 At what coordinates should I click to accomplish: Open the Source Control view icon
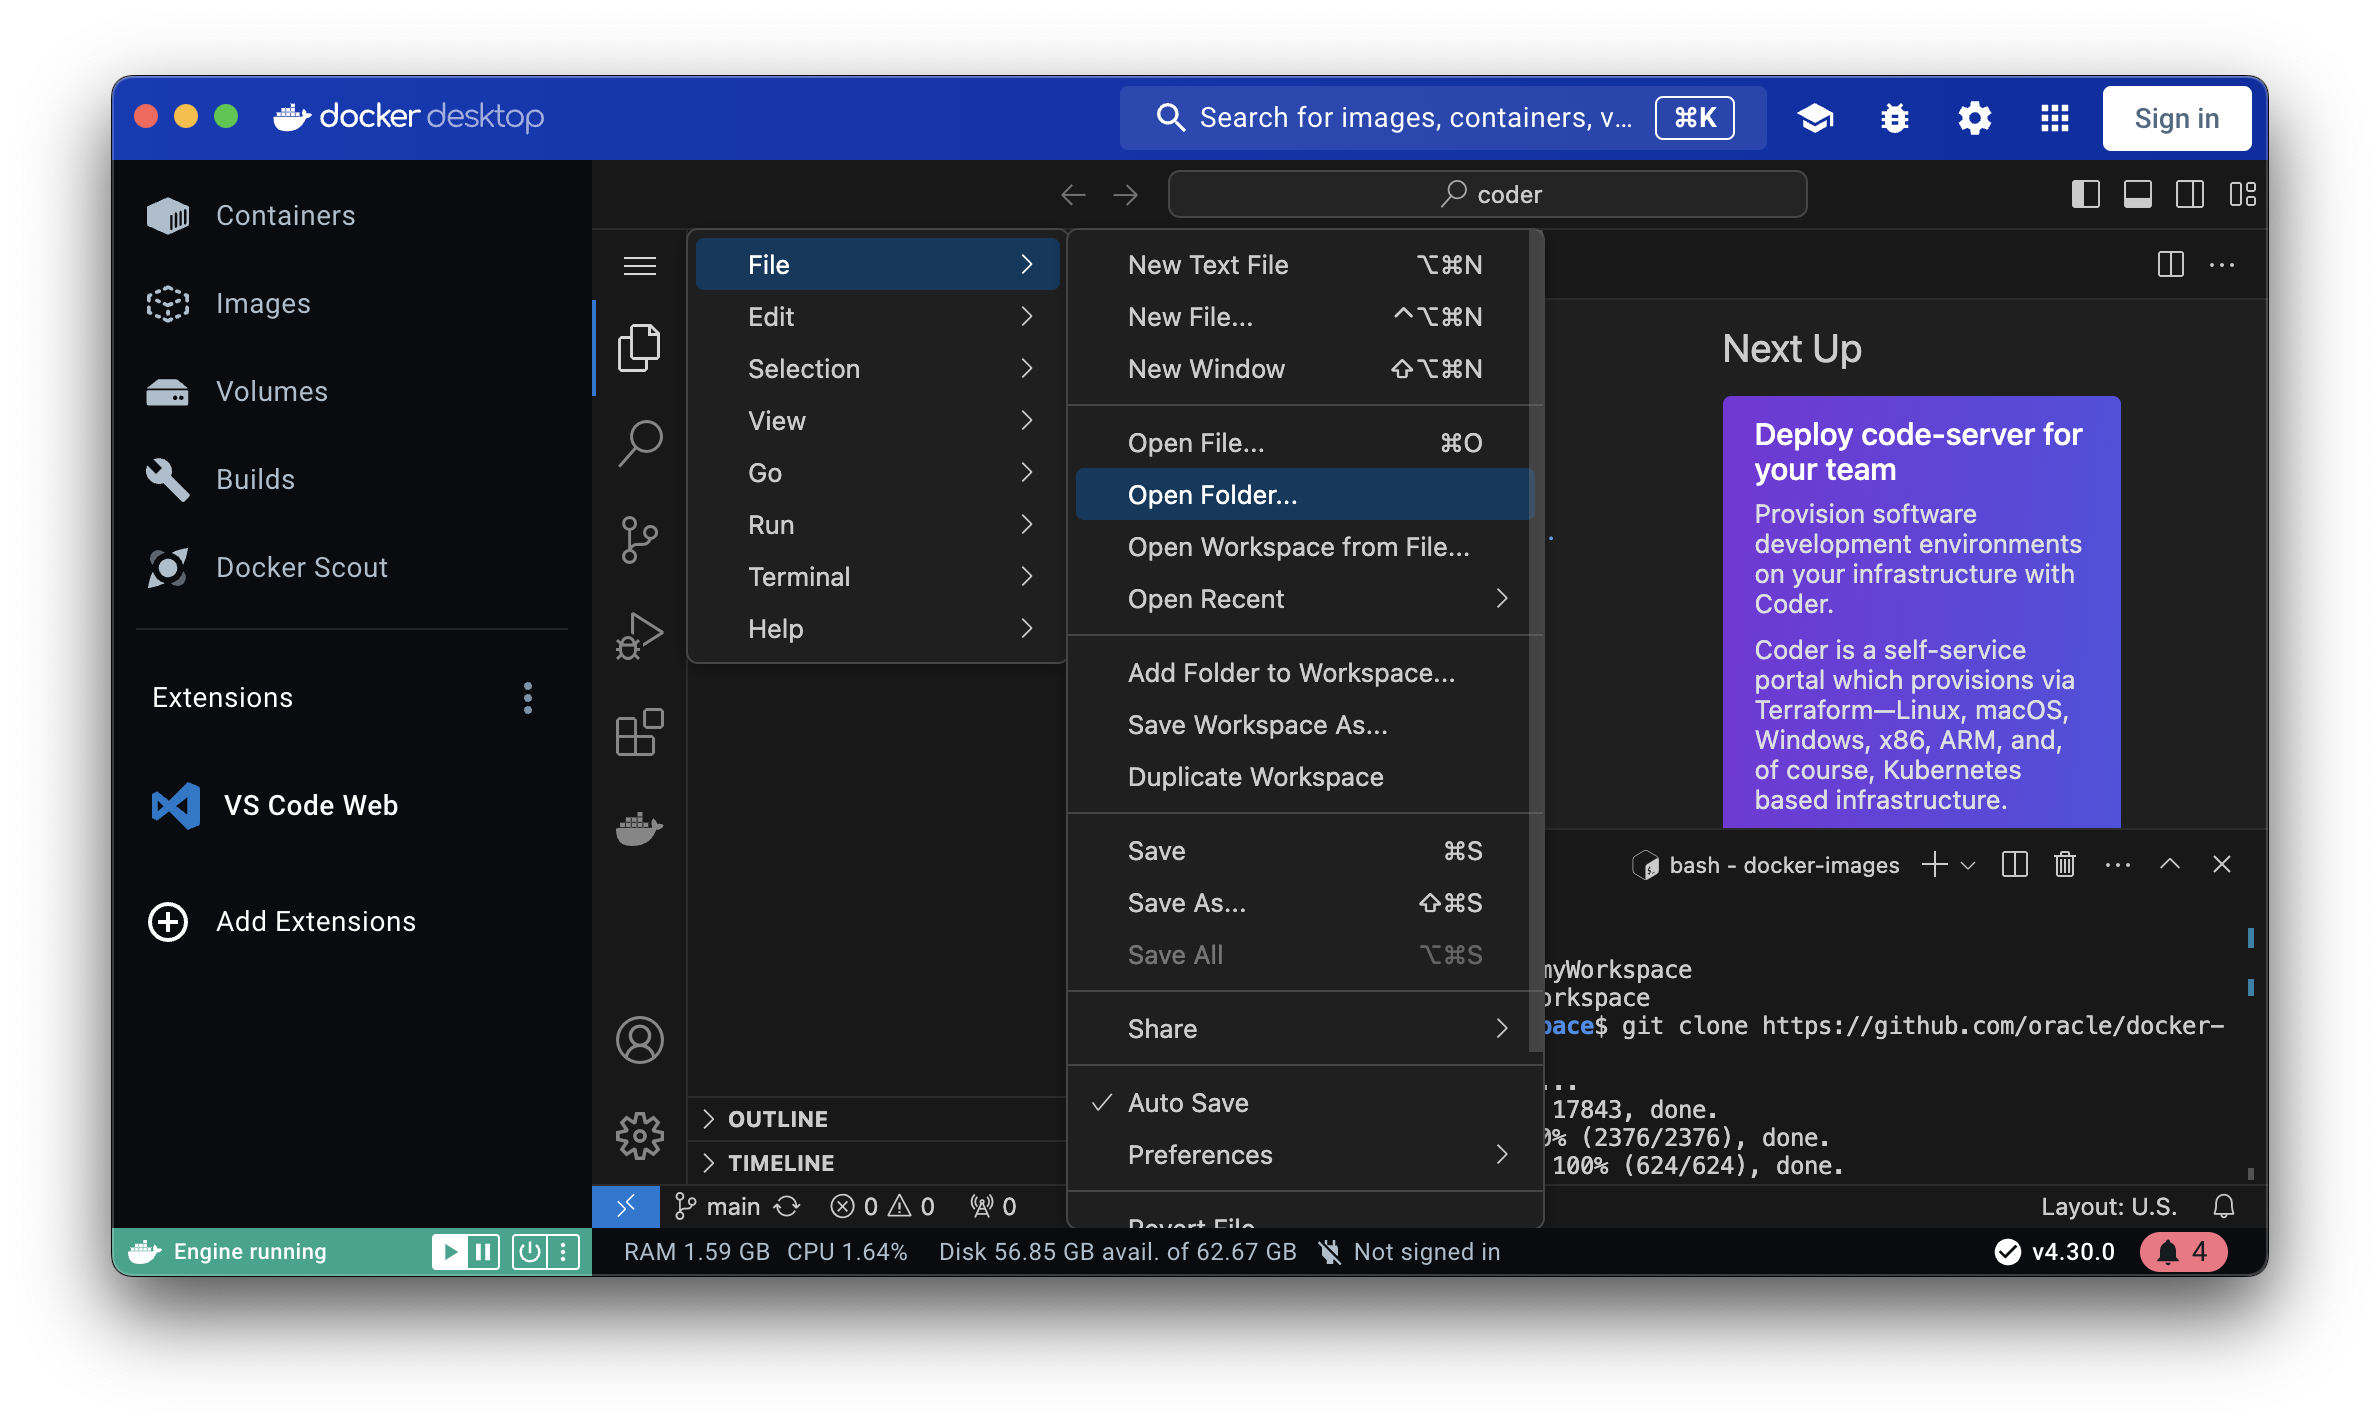tap(639, 540)
